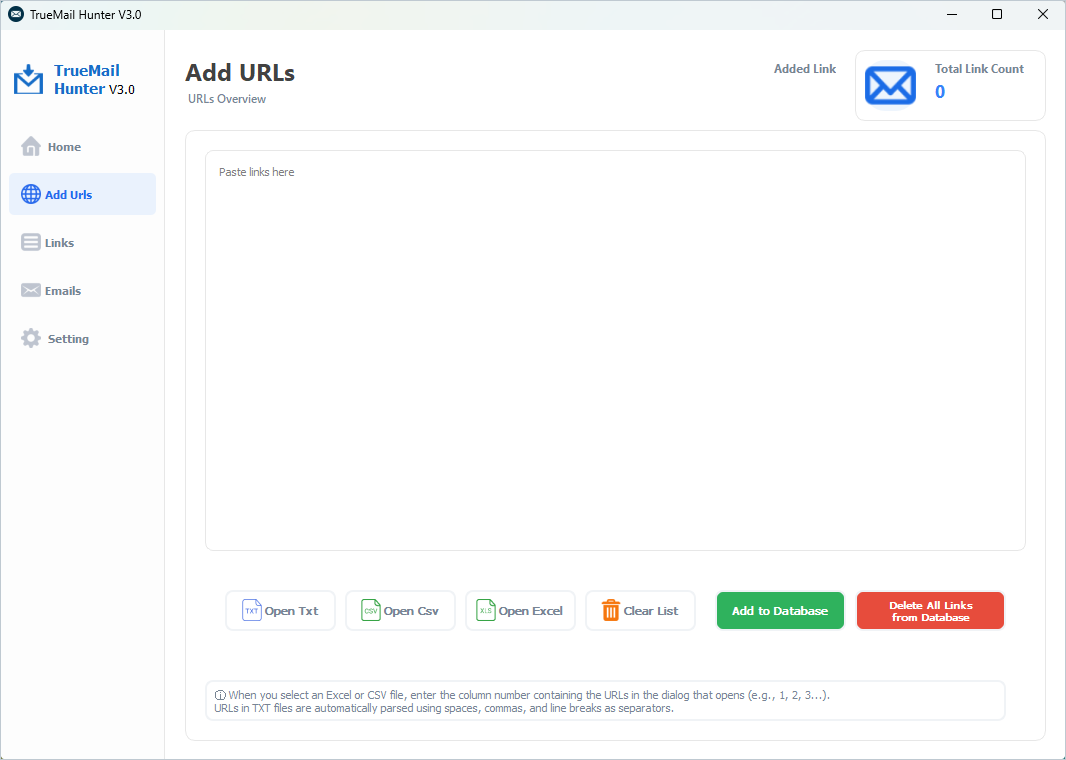Click the list icon beside Links
1066x760 pixels.
(31, 243)
